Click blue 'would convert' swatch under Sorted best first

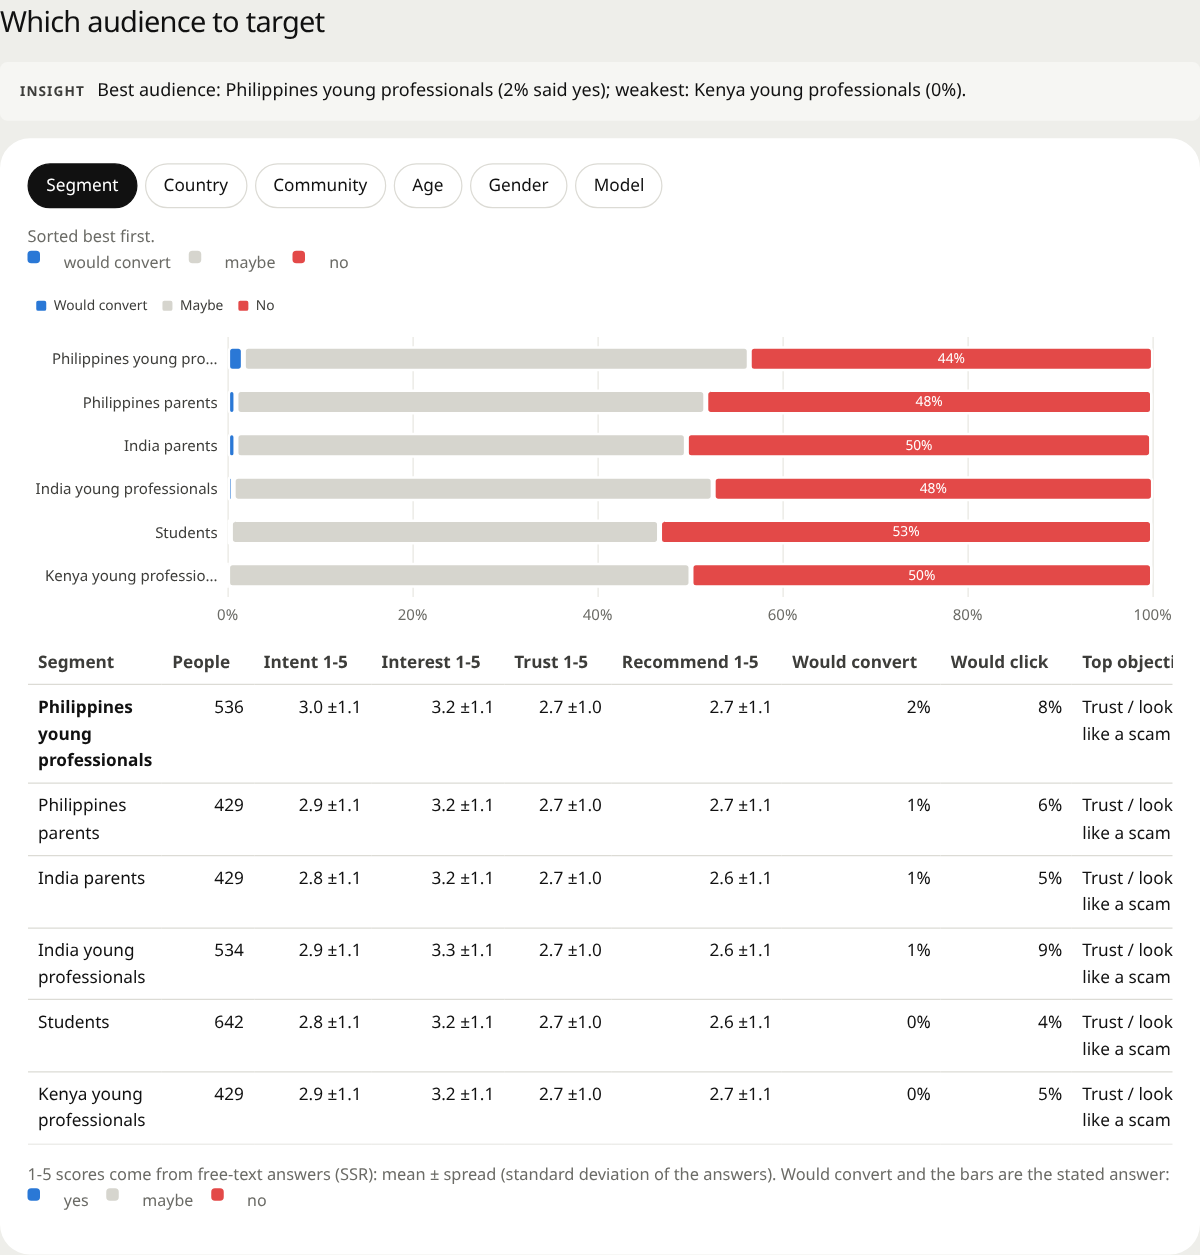[x=34, y=257]
